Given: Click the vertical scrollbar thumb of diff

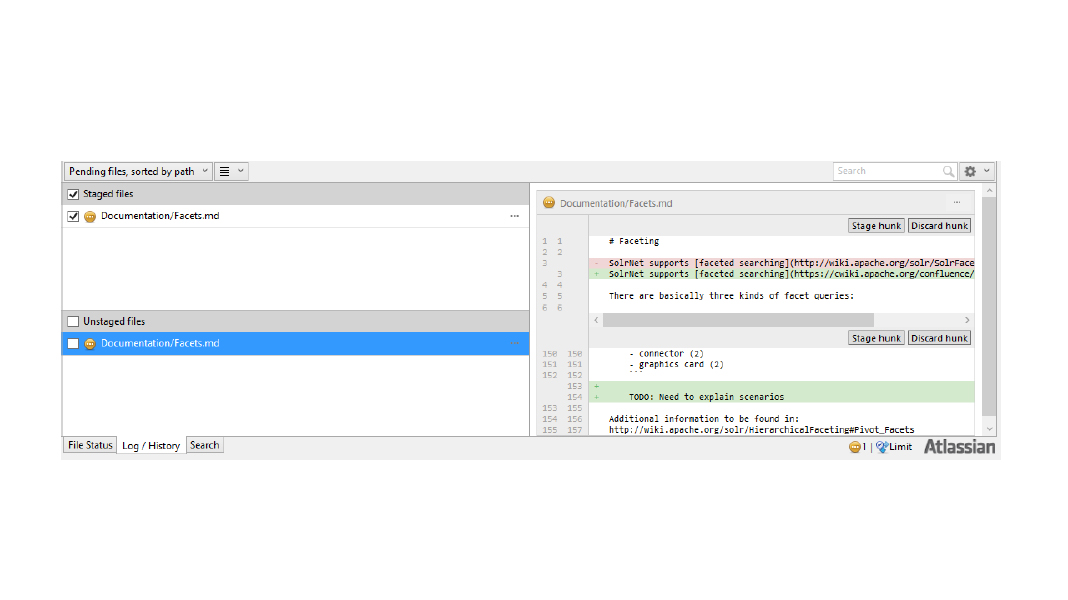Looking at the screenshot, I should coord(989,306).
